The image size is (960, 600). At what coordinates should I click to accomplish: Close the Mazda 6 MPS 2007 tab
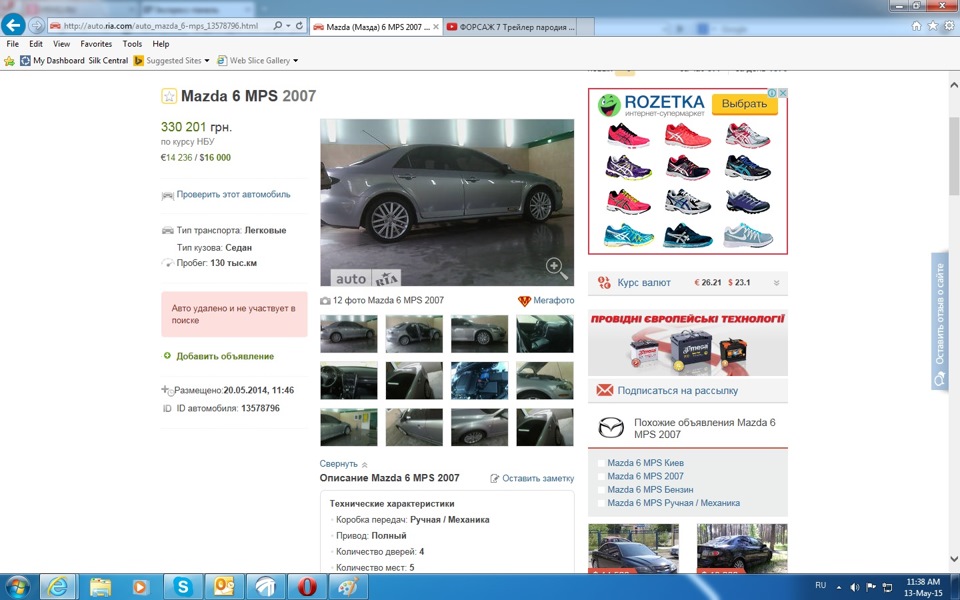(x=435, y=27)
